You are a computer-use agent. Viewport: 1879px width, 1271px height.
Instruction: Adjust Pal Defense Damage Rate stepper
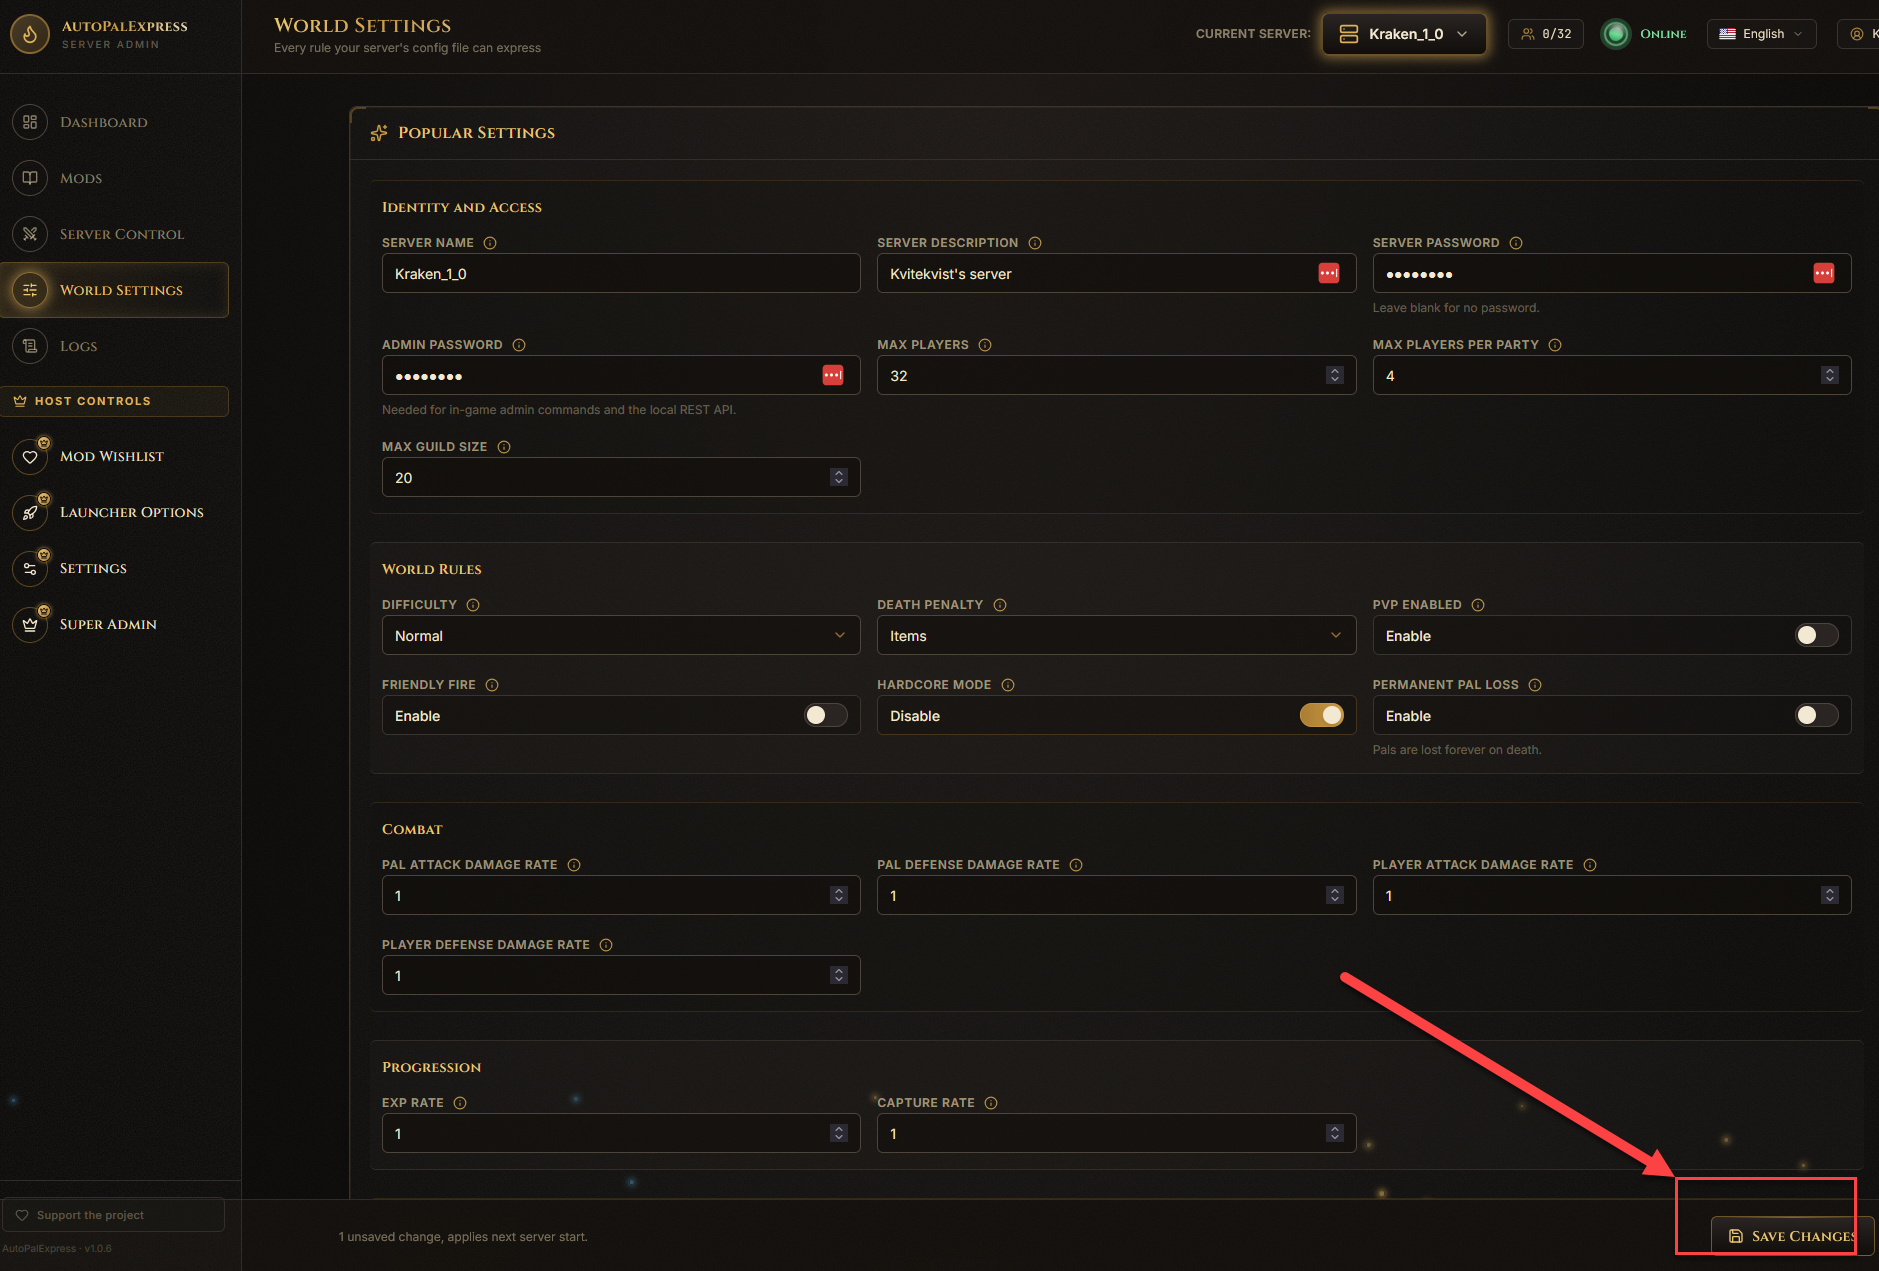pyautogui.click(x=1334, y=895)
